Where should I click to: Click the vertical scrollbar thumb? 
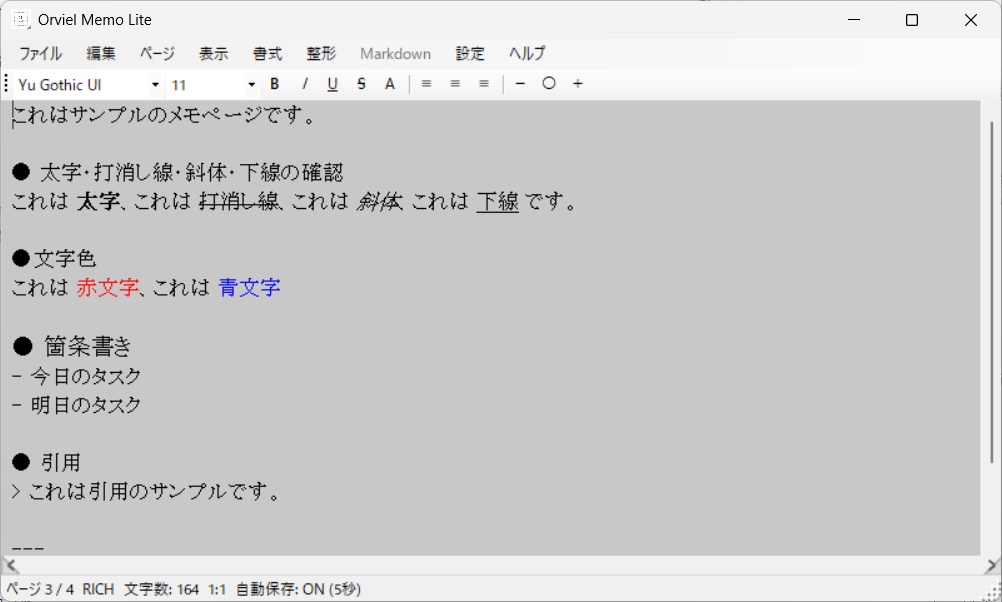pyautogui.click(x=991, y=291)
